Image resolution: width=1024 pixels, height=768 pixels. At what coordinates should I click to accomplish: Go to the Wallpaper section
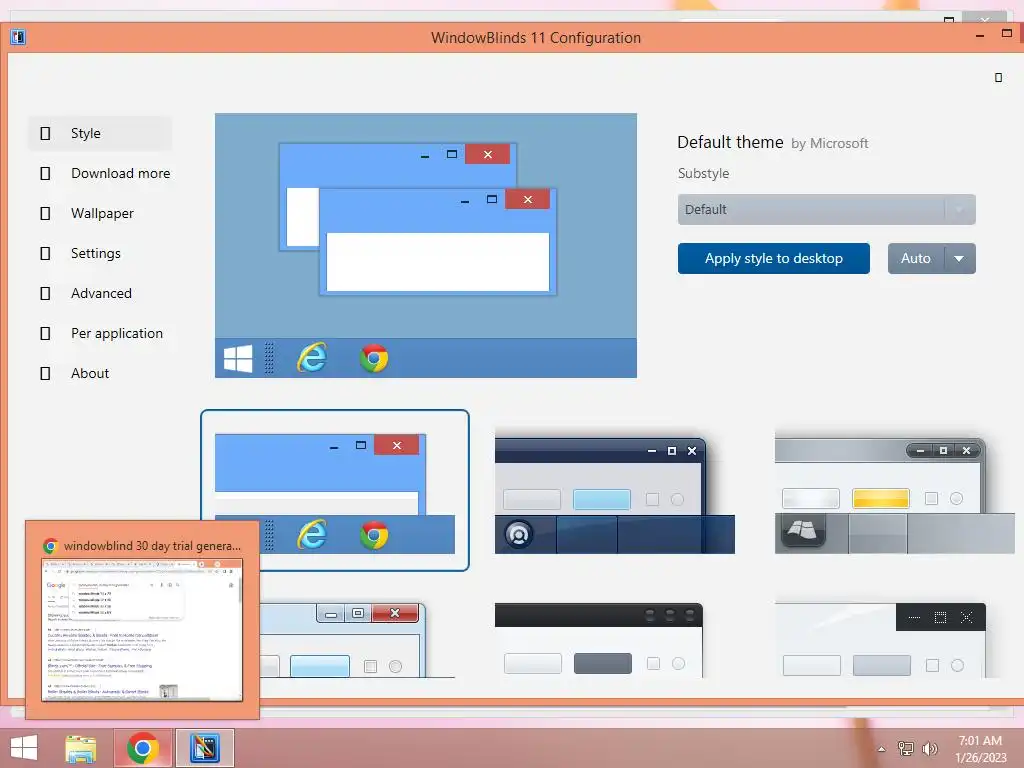pos(100,213)
